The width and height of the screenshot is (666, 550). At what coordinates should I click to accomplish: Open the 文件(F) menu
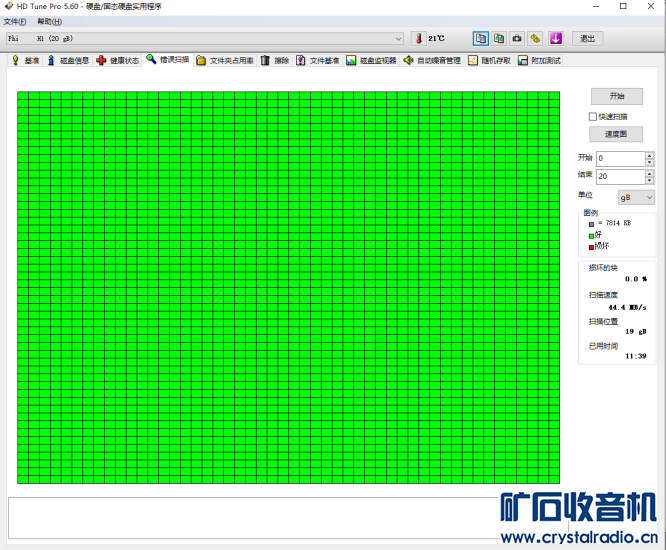pos(15,22)
